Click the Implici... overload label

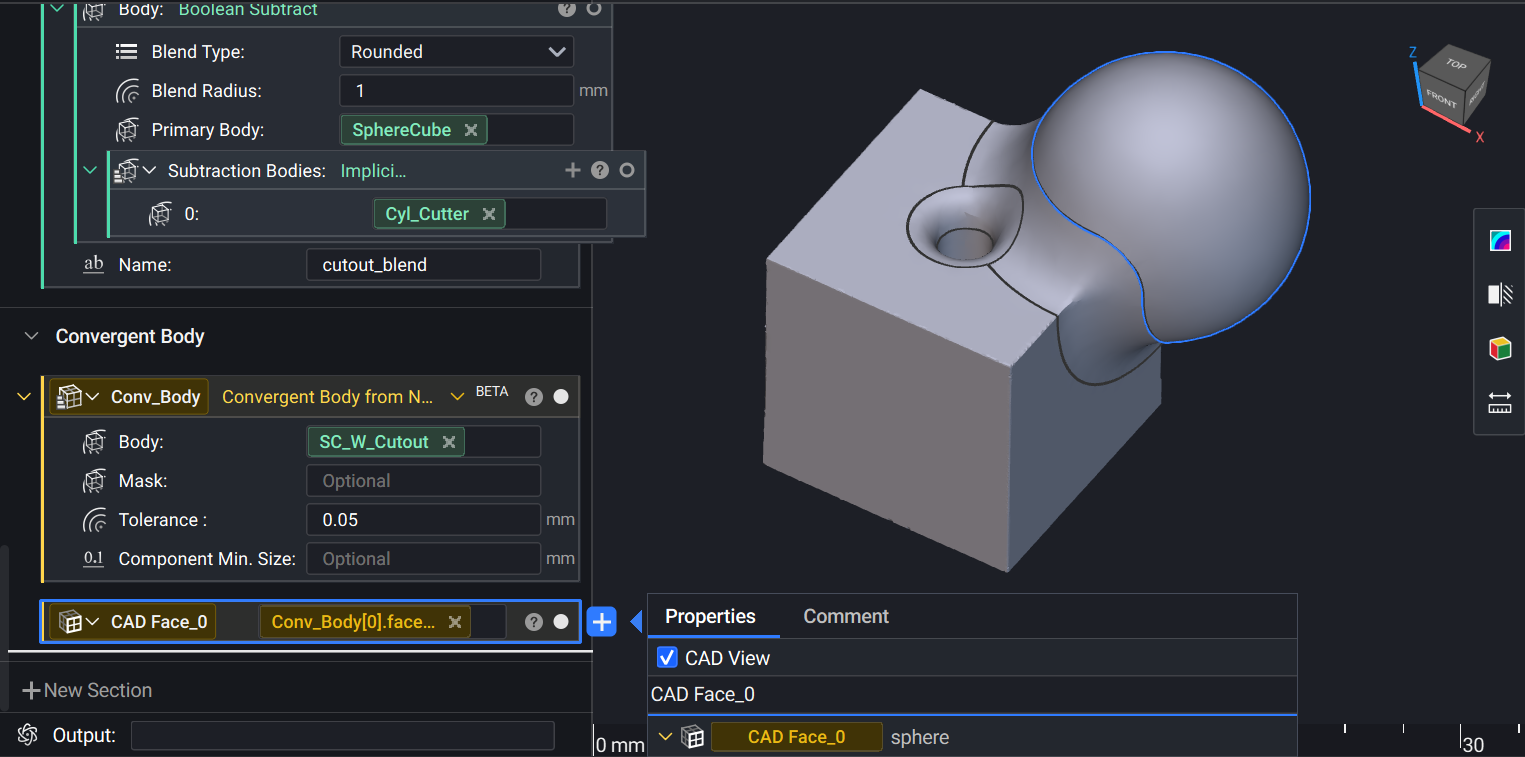coord(373,170)
